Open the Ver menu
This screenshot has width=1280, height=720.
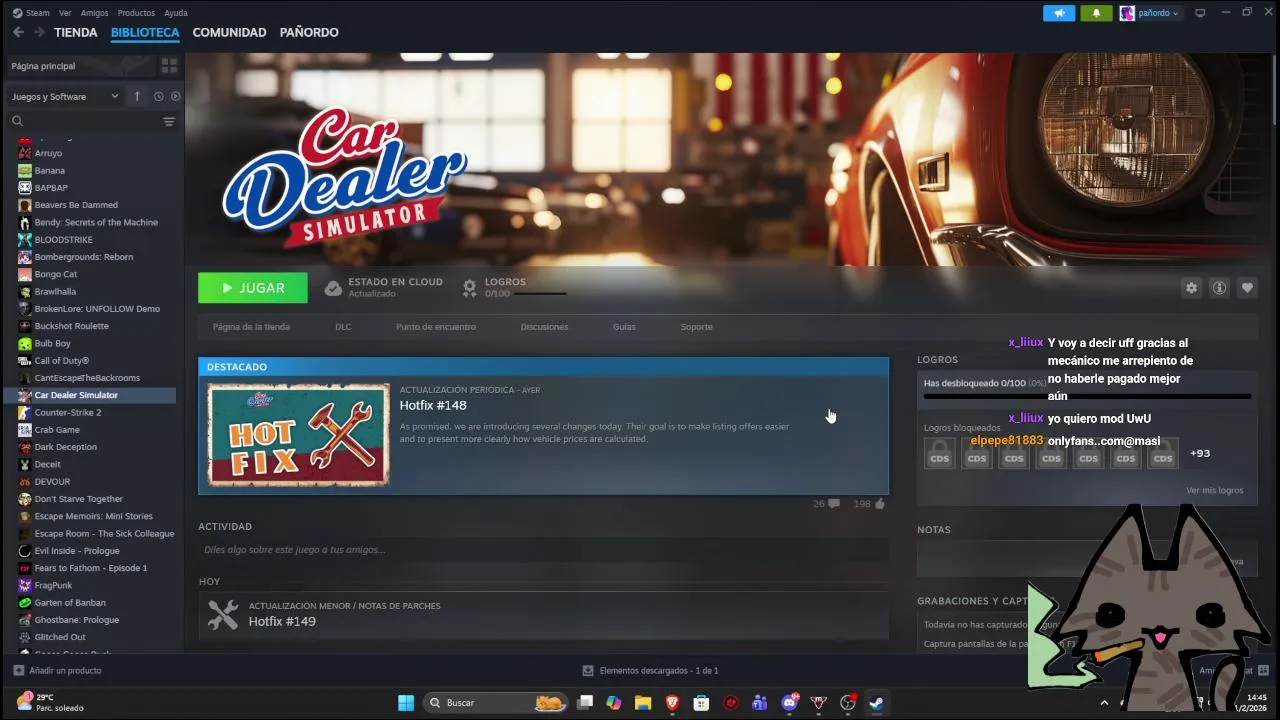[x=65, y=13]
